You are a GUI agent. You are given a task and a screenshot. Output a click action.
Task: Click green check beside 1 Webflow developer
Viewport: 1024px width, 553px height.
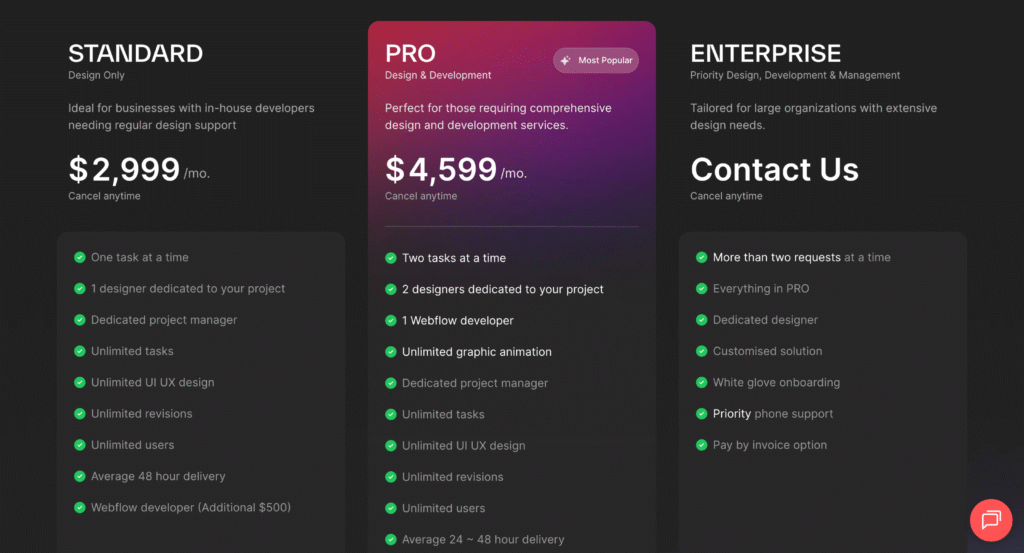coord(391,321)
